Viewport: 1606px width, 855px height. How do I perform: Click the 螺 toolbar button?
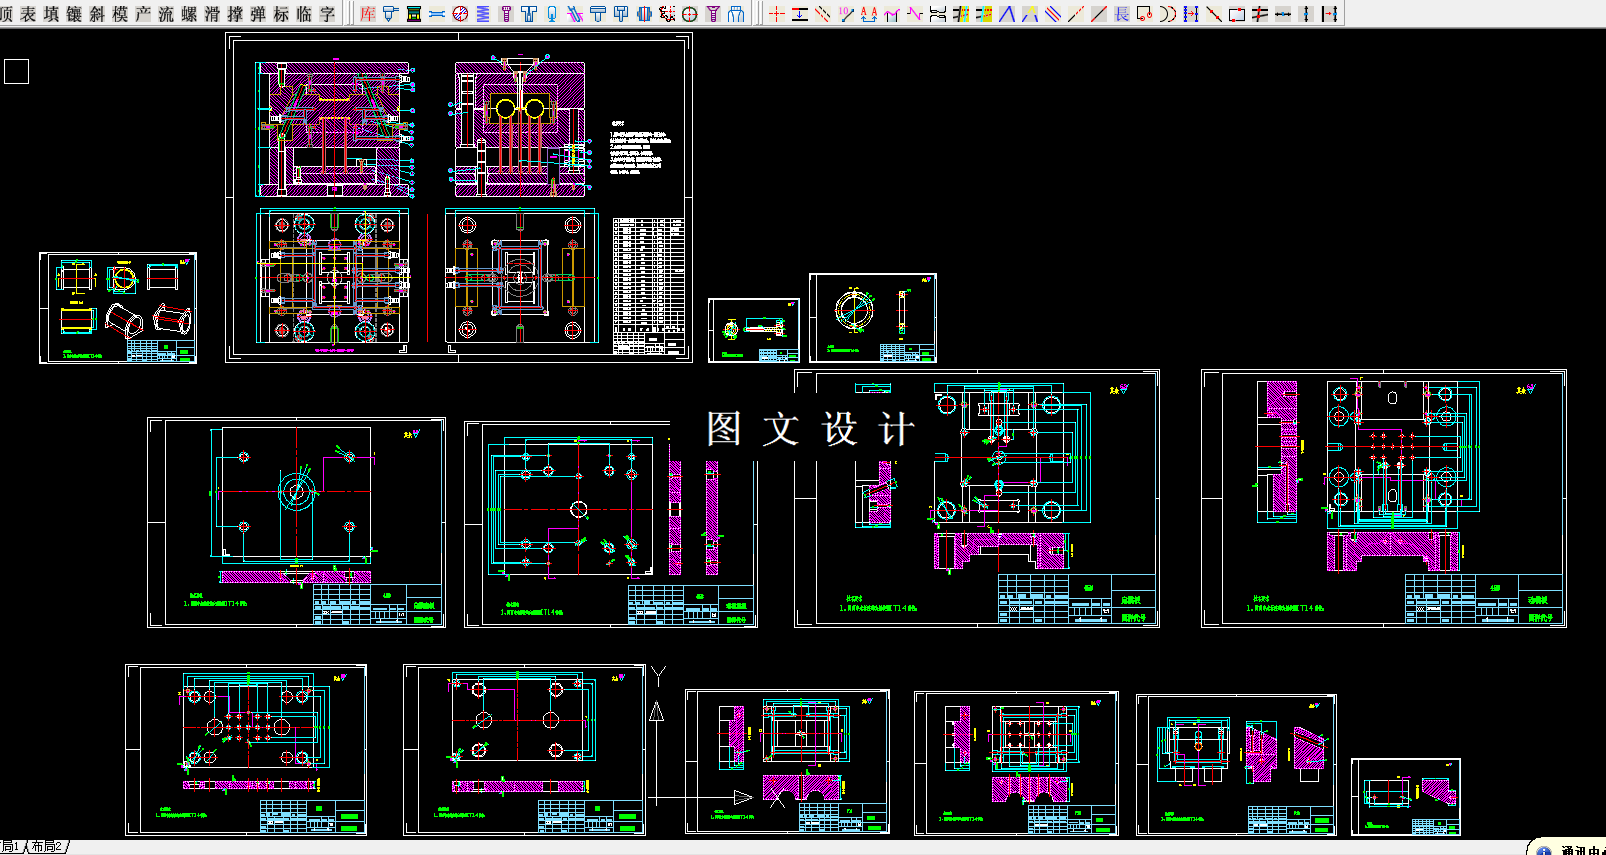point(189,14)
